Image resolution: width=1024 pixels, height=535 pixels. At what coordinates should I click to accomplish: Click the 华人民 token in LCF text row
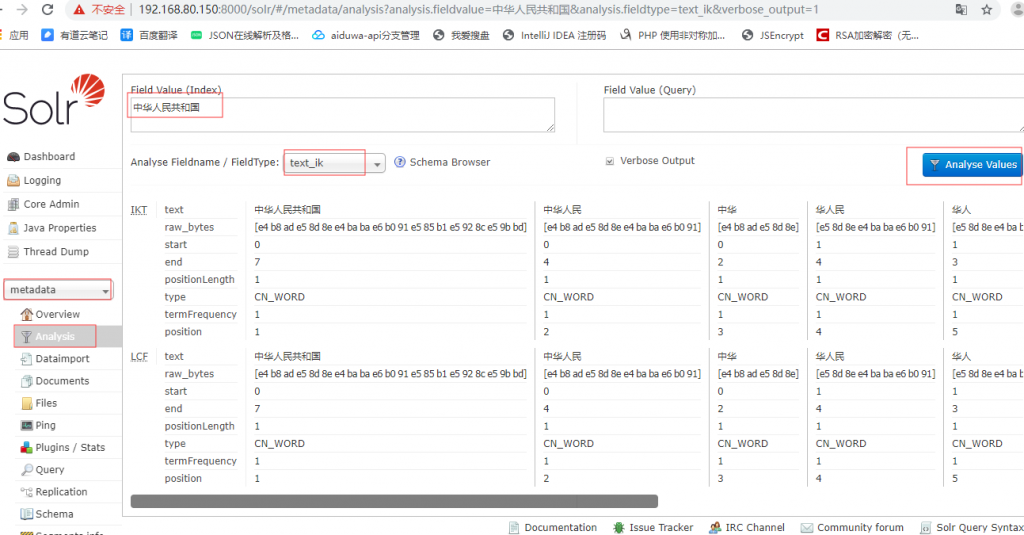tap(830, 357)
